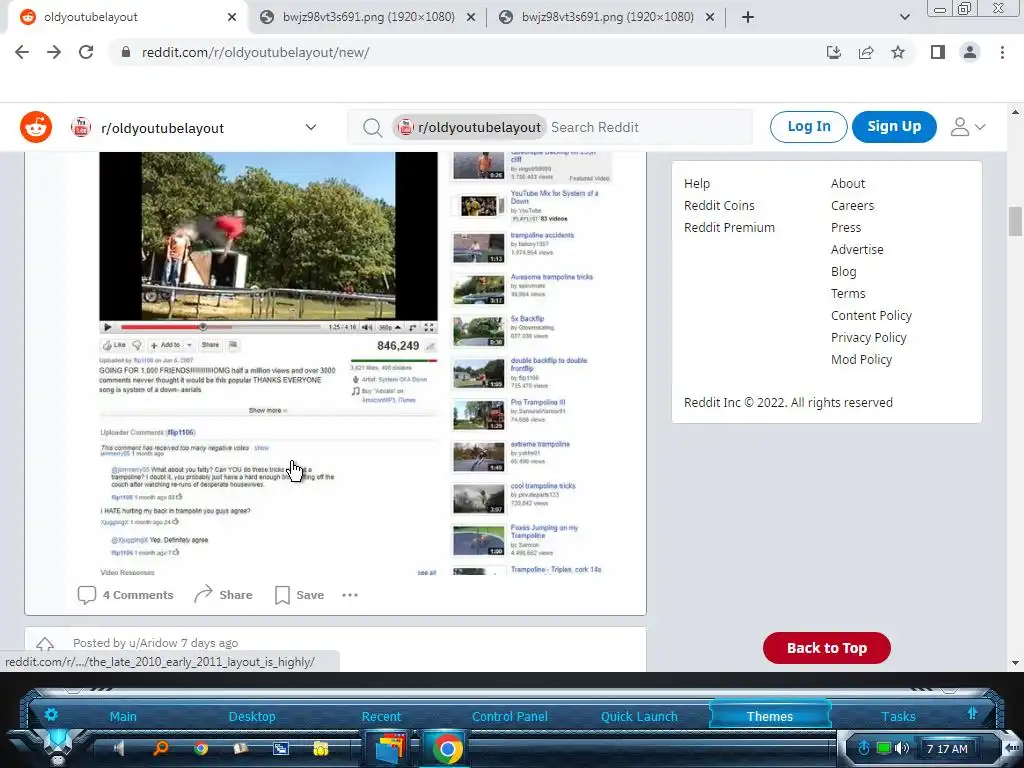Open the Press link
This screenshot has width=1024, height=768.
coord(846,228)
